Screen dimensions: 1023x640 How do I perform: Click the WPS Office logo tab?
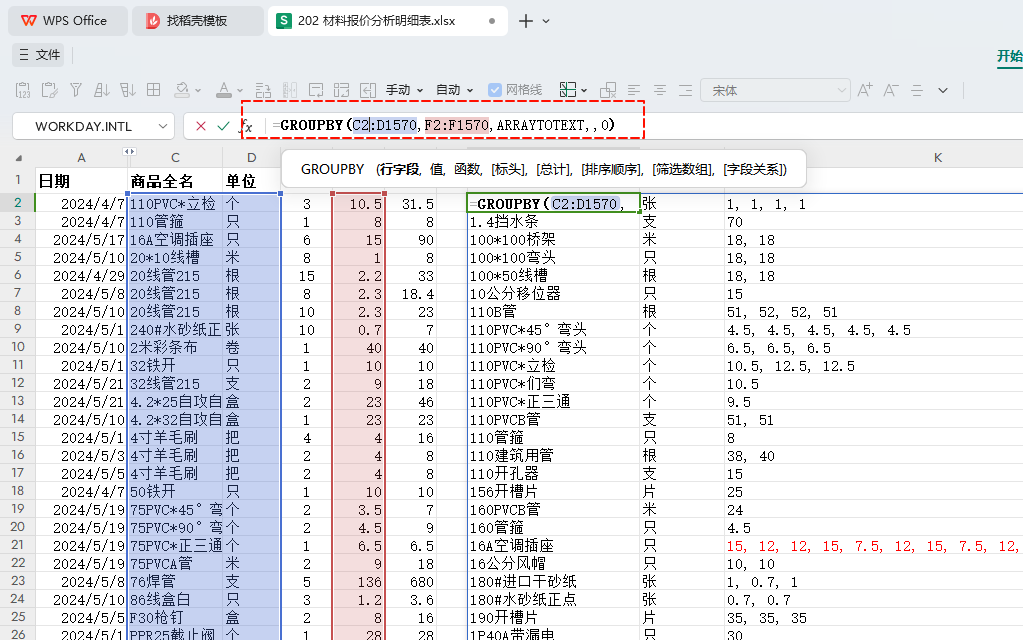click(67, 21)
